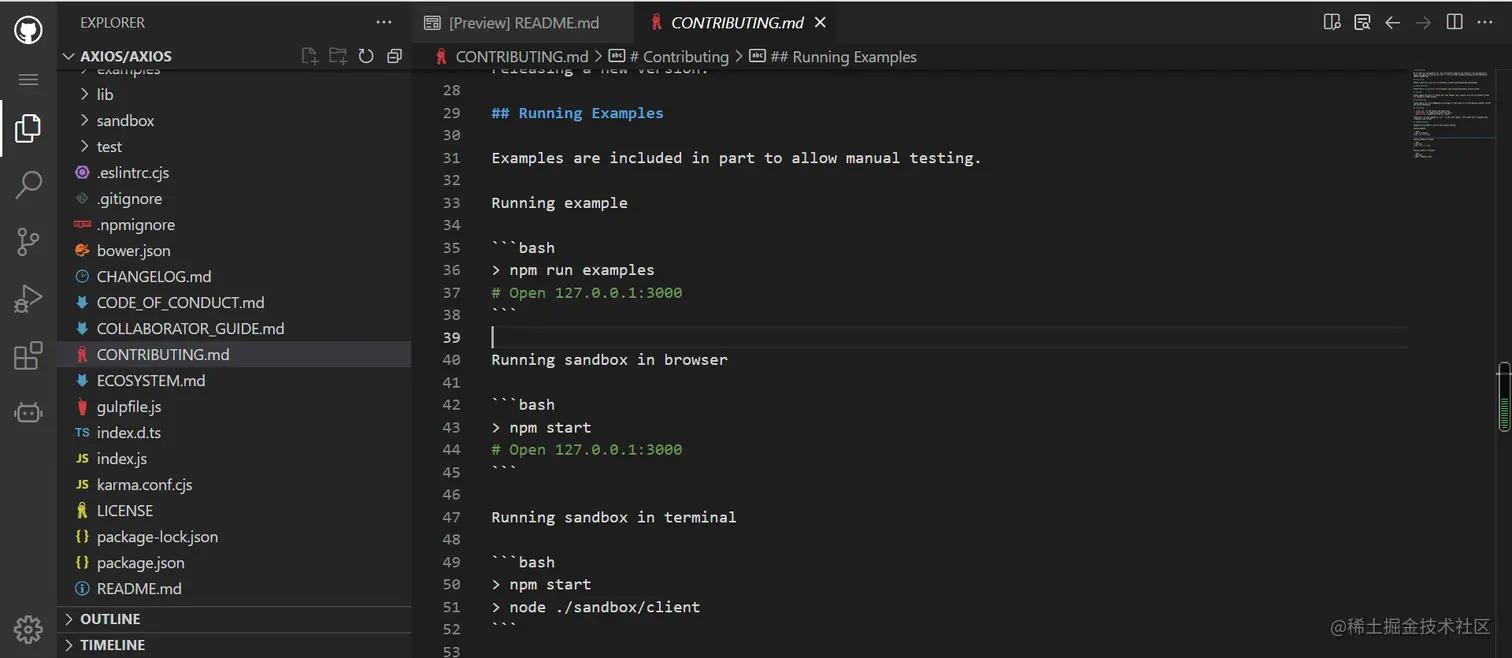Refresh the Explorer file tree
Viewport: 1512px width, 658px height.
click(x=366, y=56)
